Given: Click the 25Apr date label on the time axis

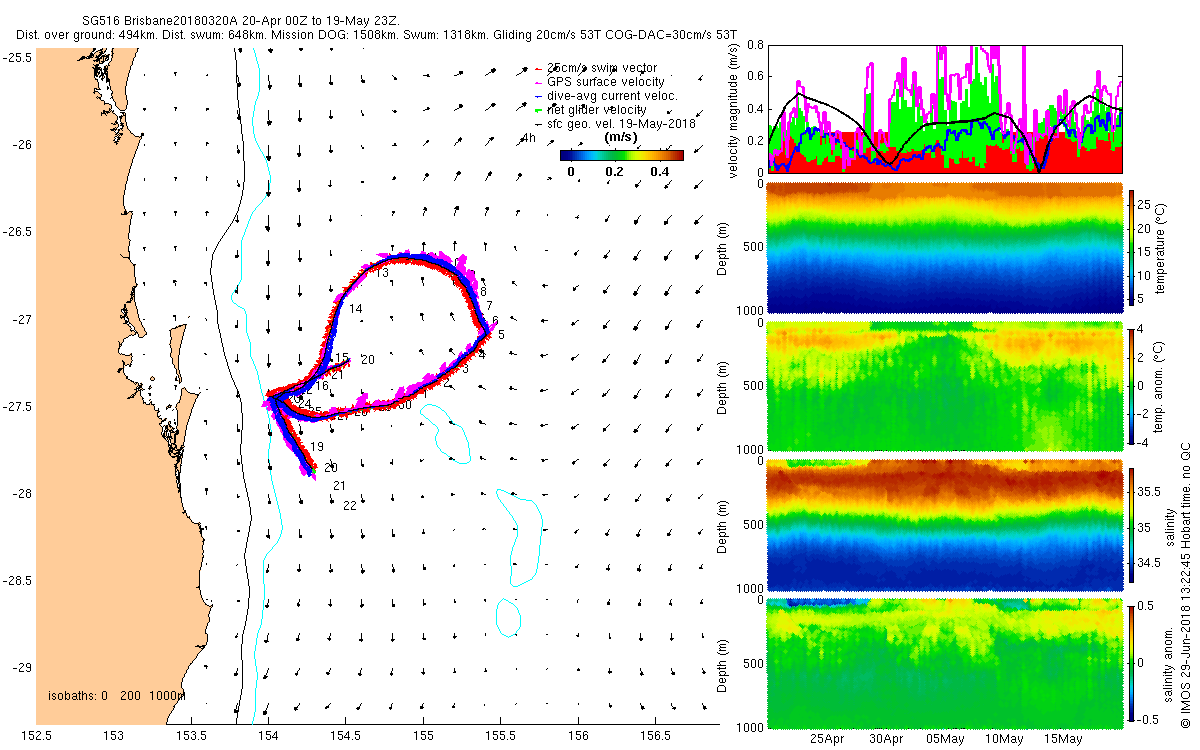Looking at the screenshot, I should coord(829,739).
